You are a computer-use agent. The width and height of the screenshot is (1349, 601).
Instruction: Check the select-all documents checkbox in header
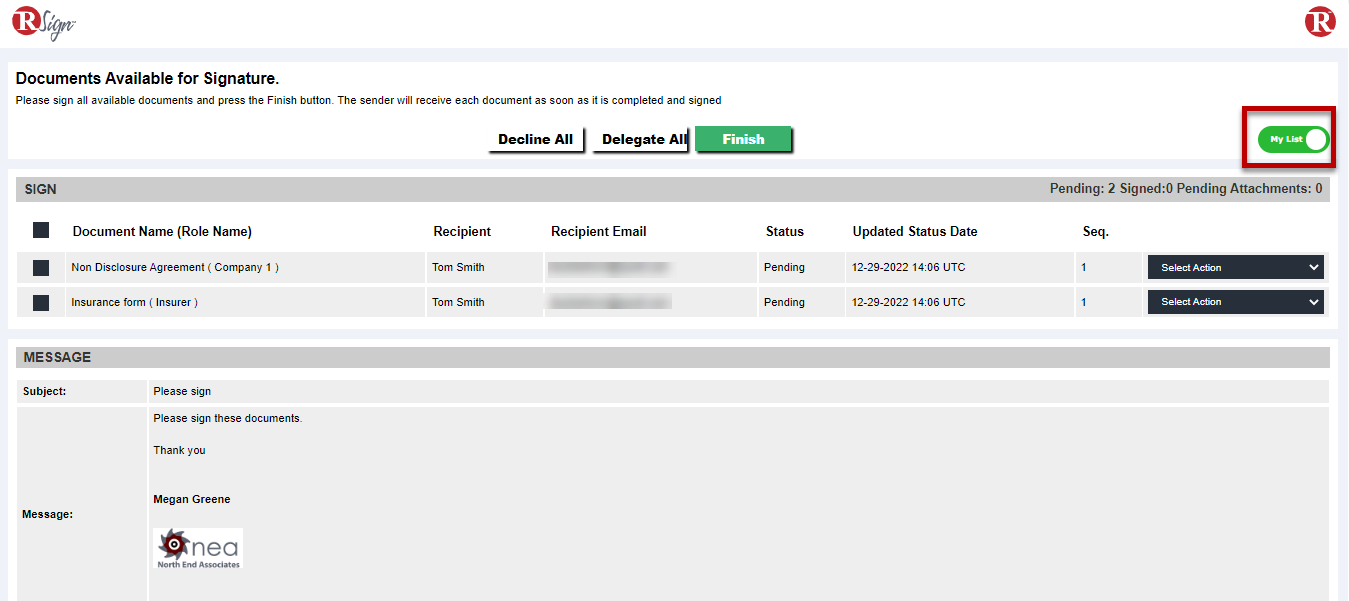pyautogui.click(x=41, y=231)
